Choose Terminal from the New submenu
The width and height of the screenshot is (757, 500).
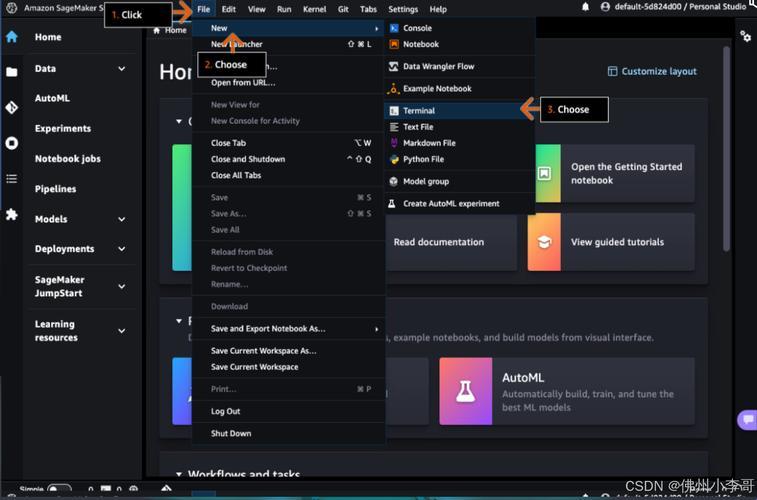click(x=419, y=111)
